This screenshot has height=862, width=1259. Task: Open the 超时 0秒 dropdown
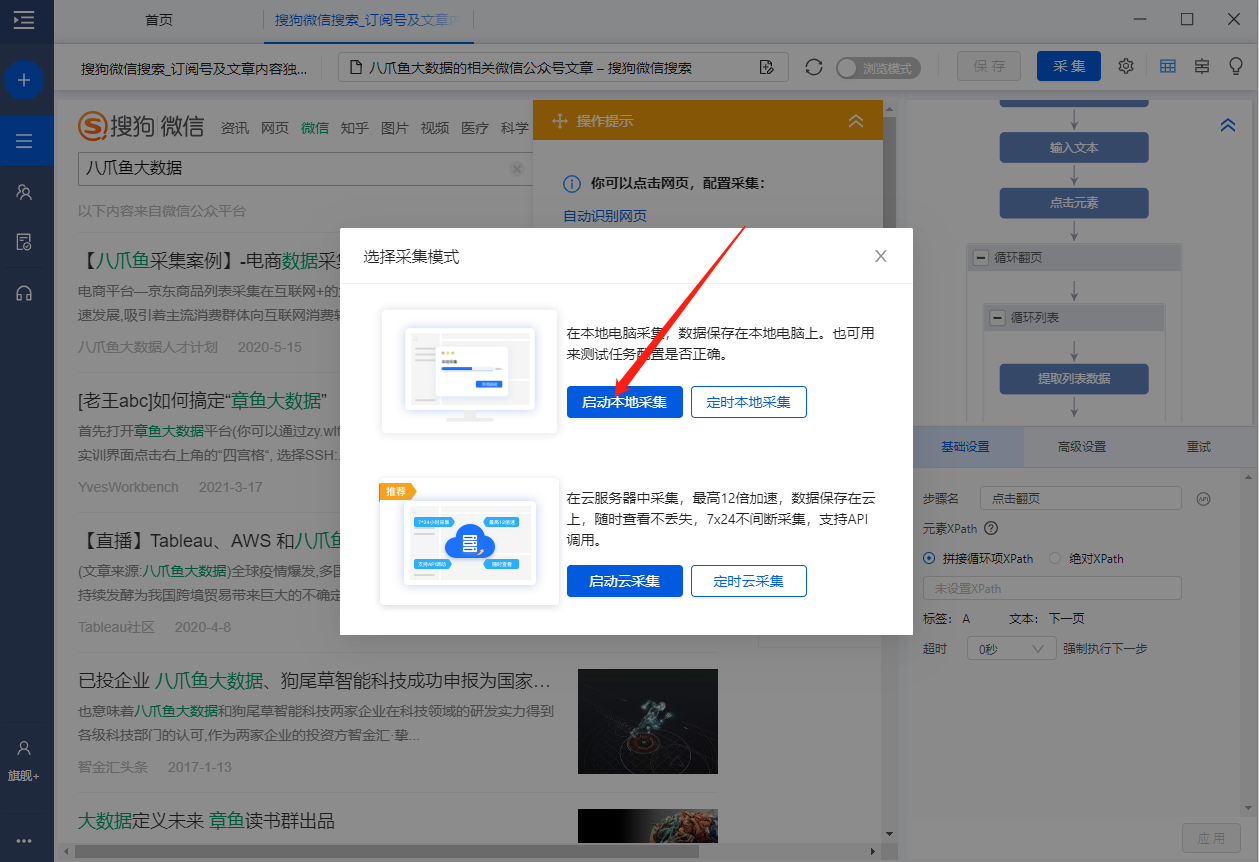(1012, 648)
